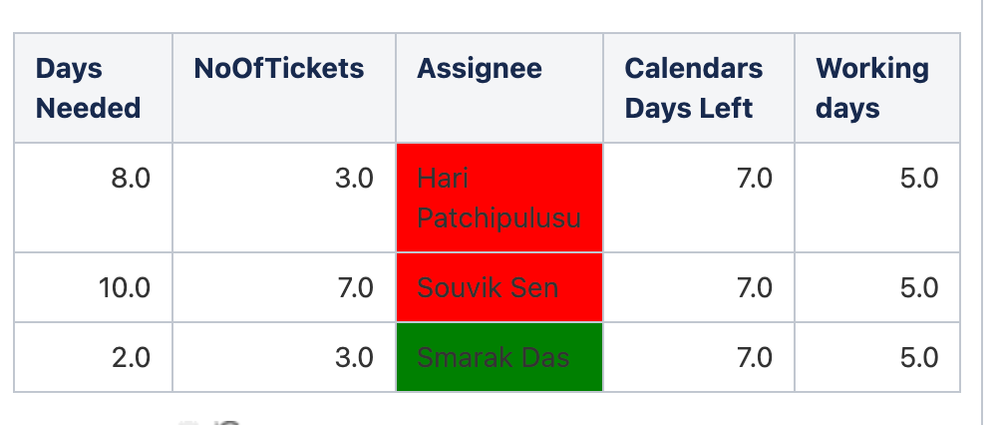
Task: Click the green Smarak Das cell
Action: click(500, 357)
